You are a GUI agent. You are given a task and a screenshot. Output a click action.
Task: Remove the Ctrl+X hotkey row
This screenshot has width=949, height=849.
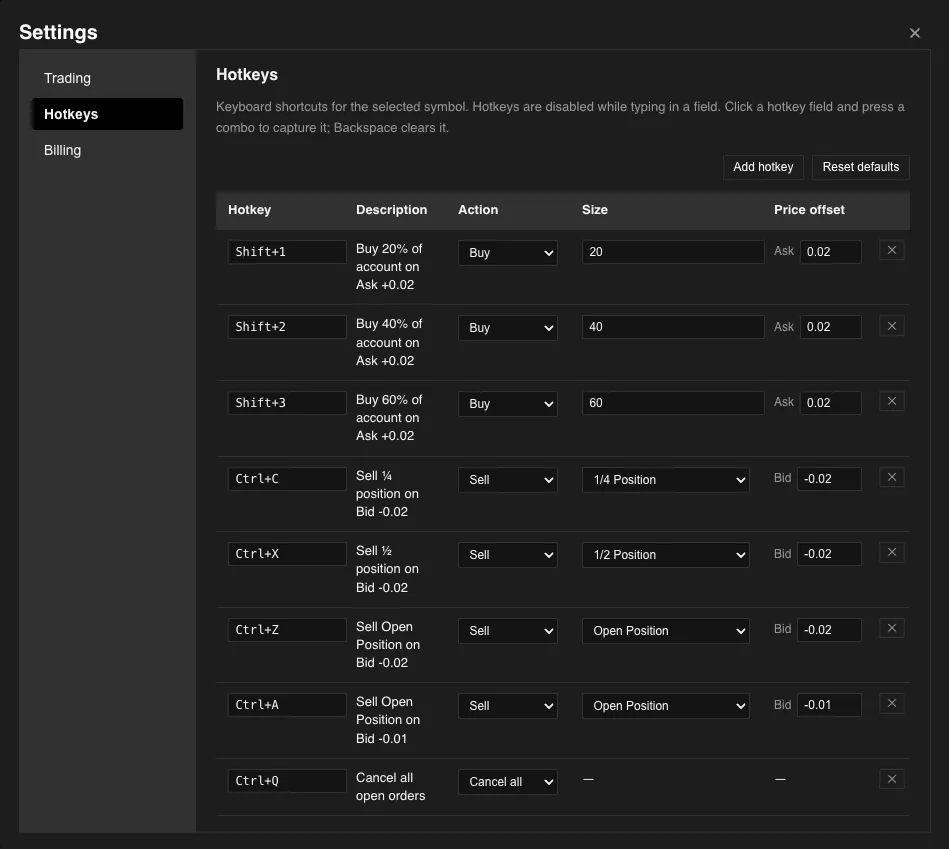pos(892,552)
